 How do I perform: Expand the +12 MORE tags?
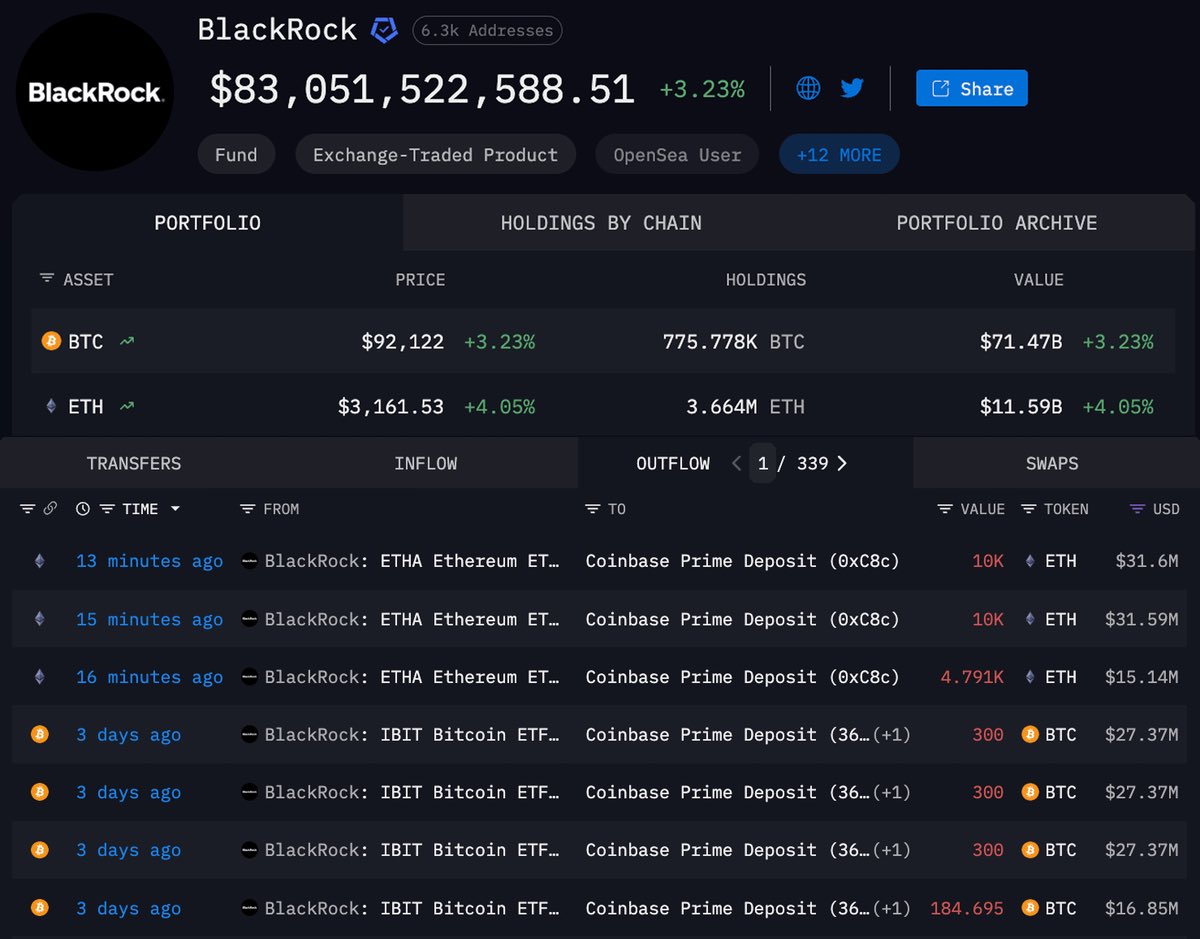coord(839,155)
